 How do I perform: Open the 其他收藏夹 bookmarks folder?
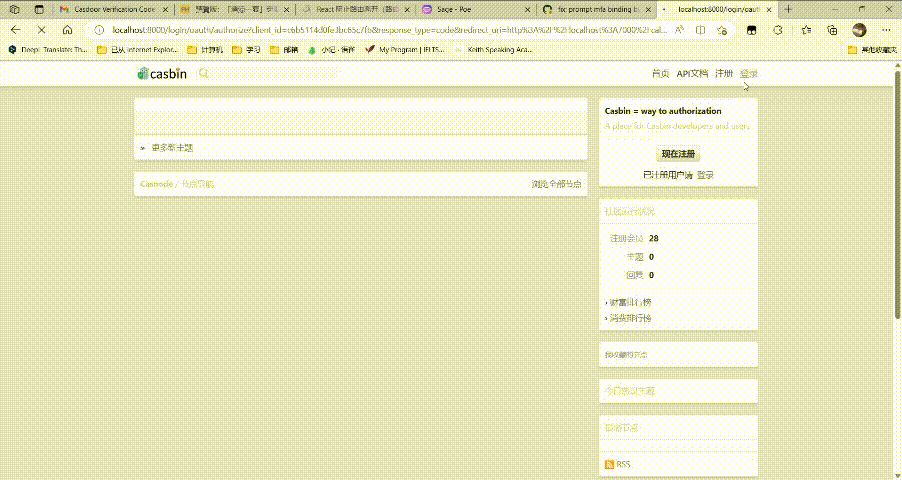[x=871, y=49]
